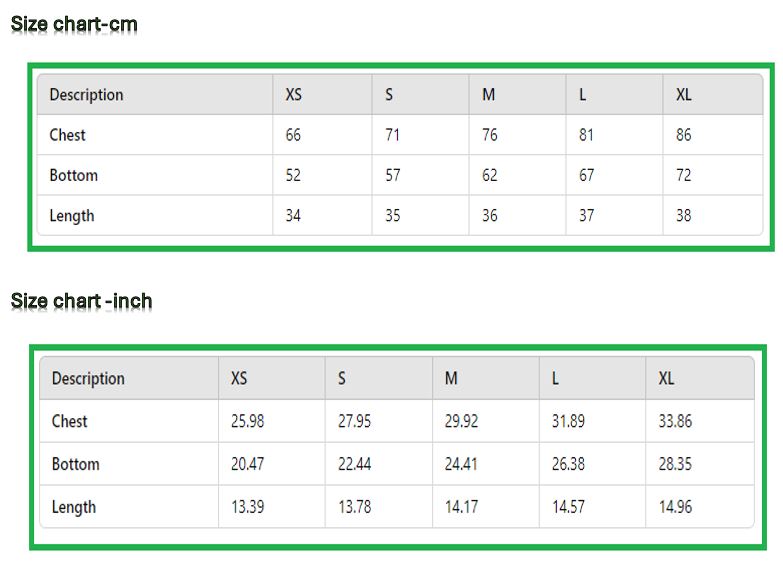This screenshot has width=783, height=572.
Task: Click the Chest row label in inch chart
Action: (69, 421)
